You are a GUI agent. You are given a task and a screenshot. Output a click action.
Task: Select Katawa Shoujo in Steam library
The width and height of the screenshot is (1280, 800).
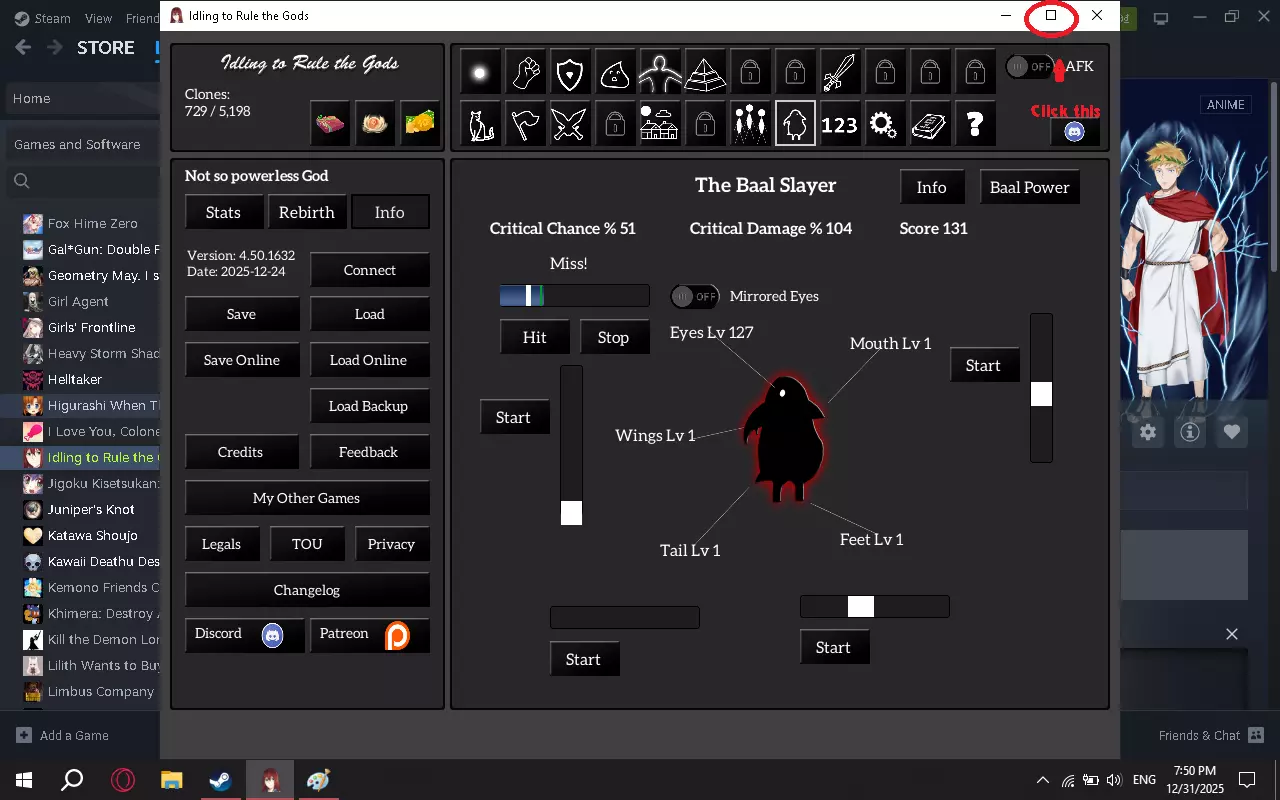click(92, 535)
